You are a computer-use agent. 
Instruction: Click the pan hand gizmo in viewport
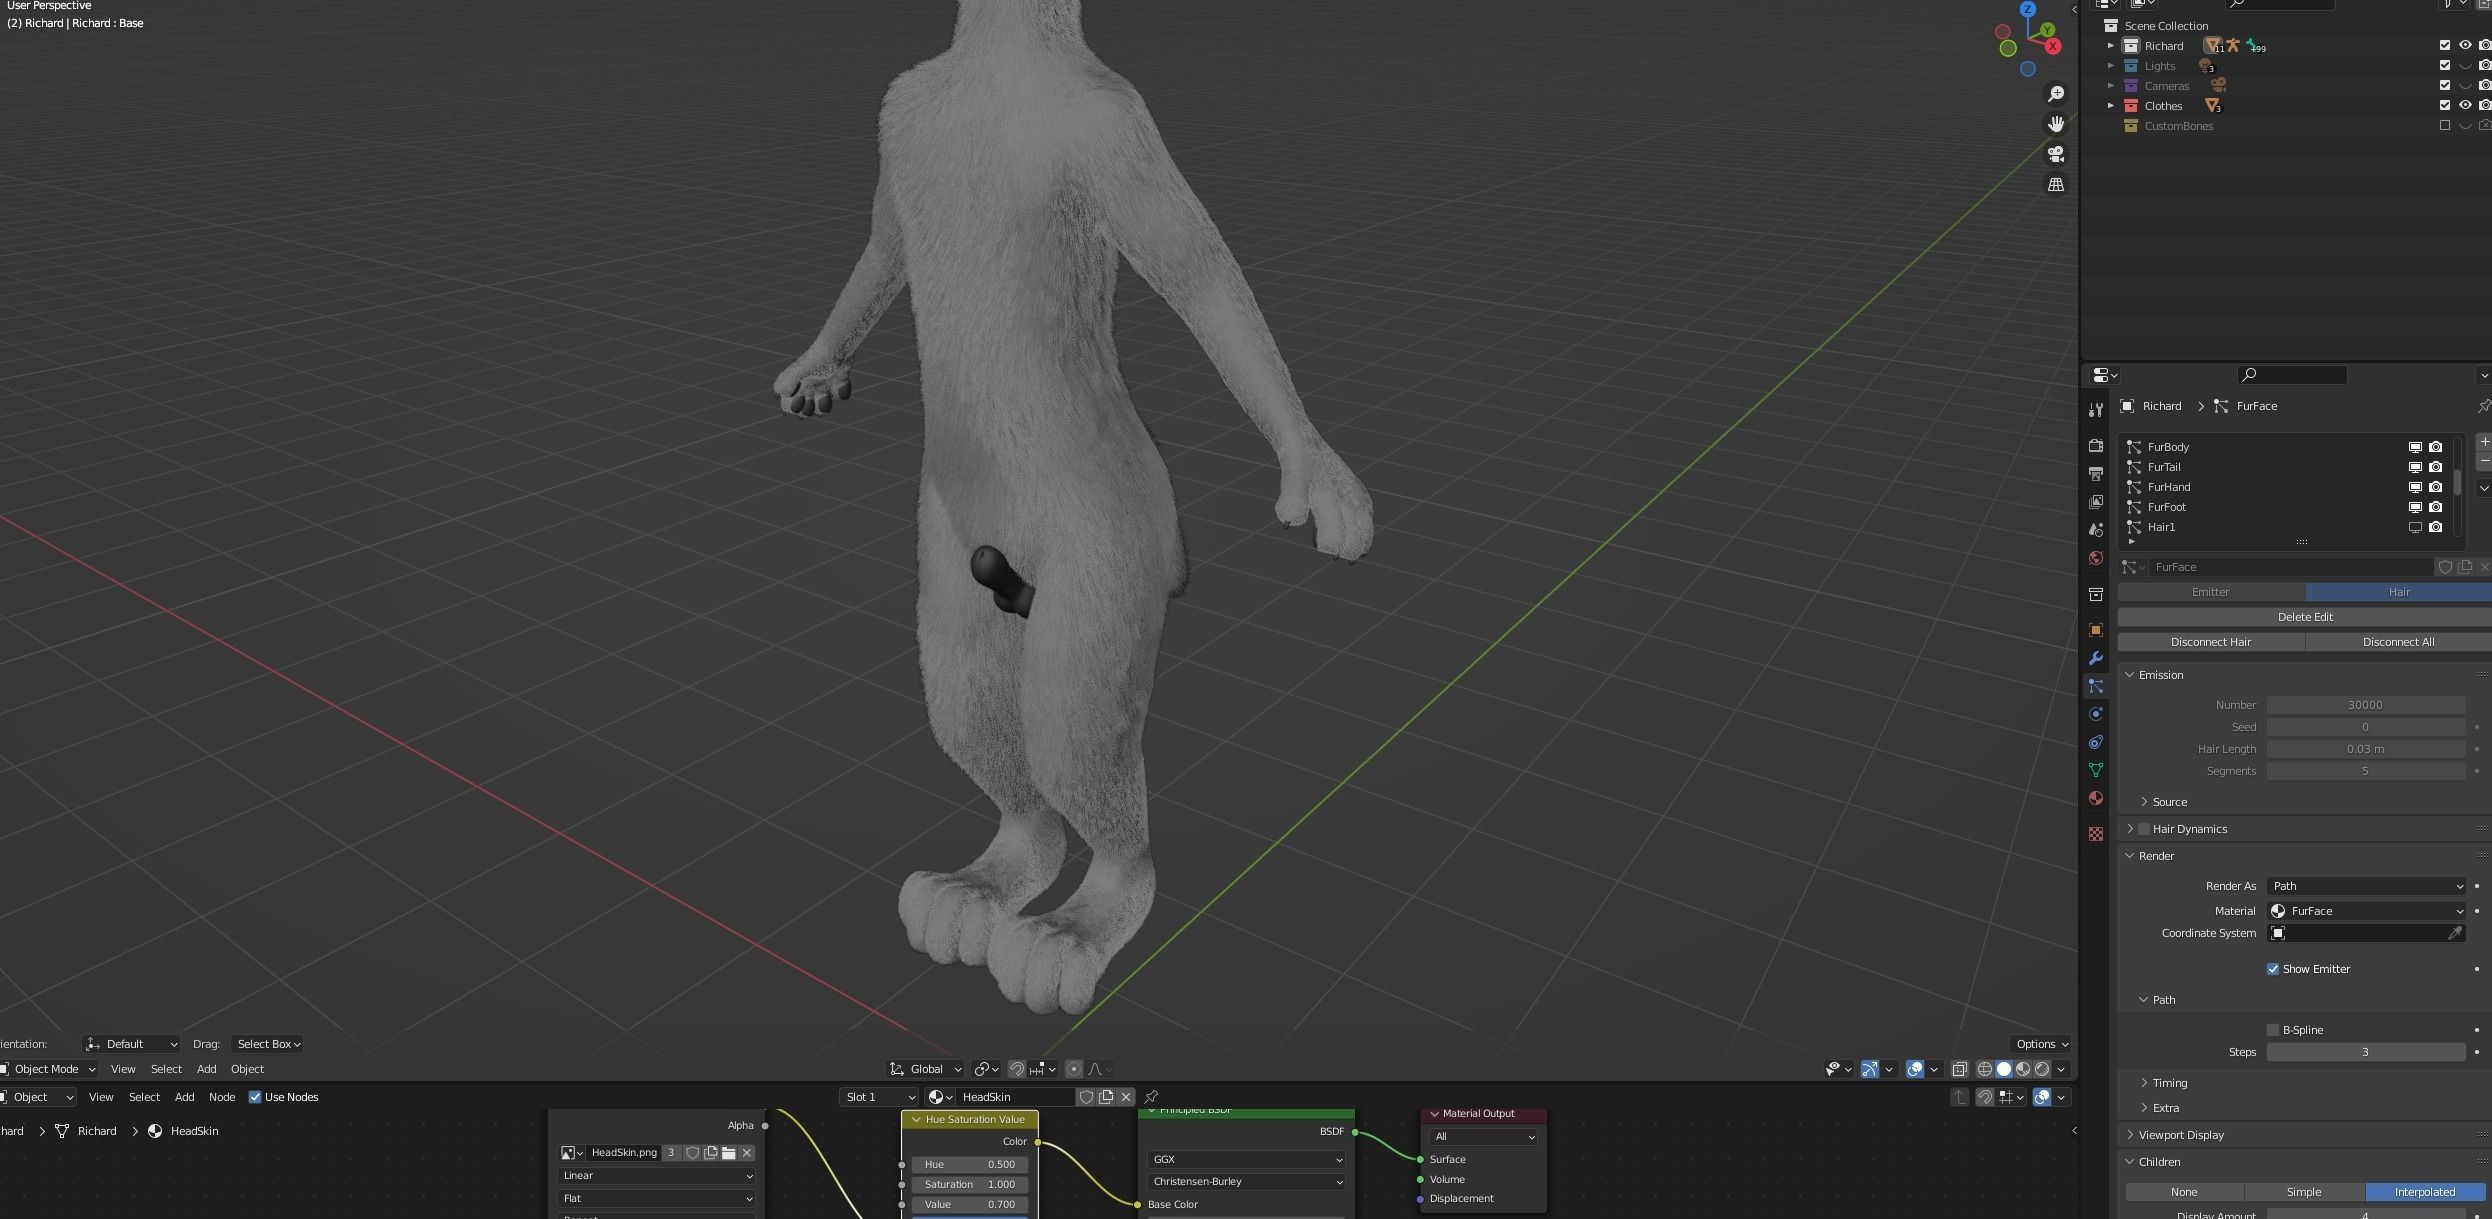pyautogui.click(x=2056, y=124)
